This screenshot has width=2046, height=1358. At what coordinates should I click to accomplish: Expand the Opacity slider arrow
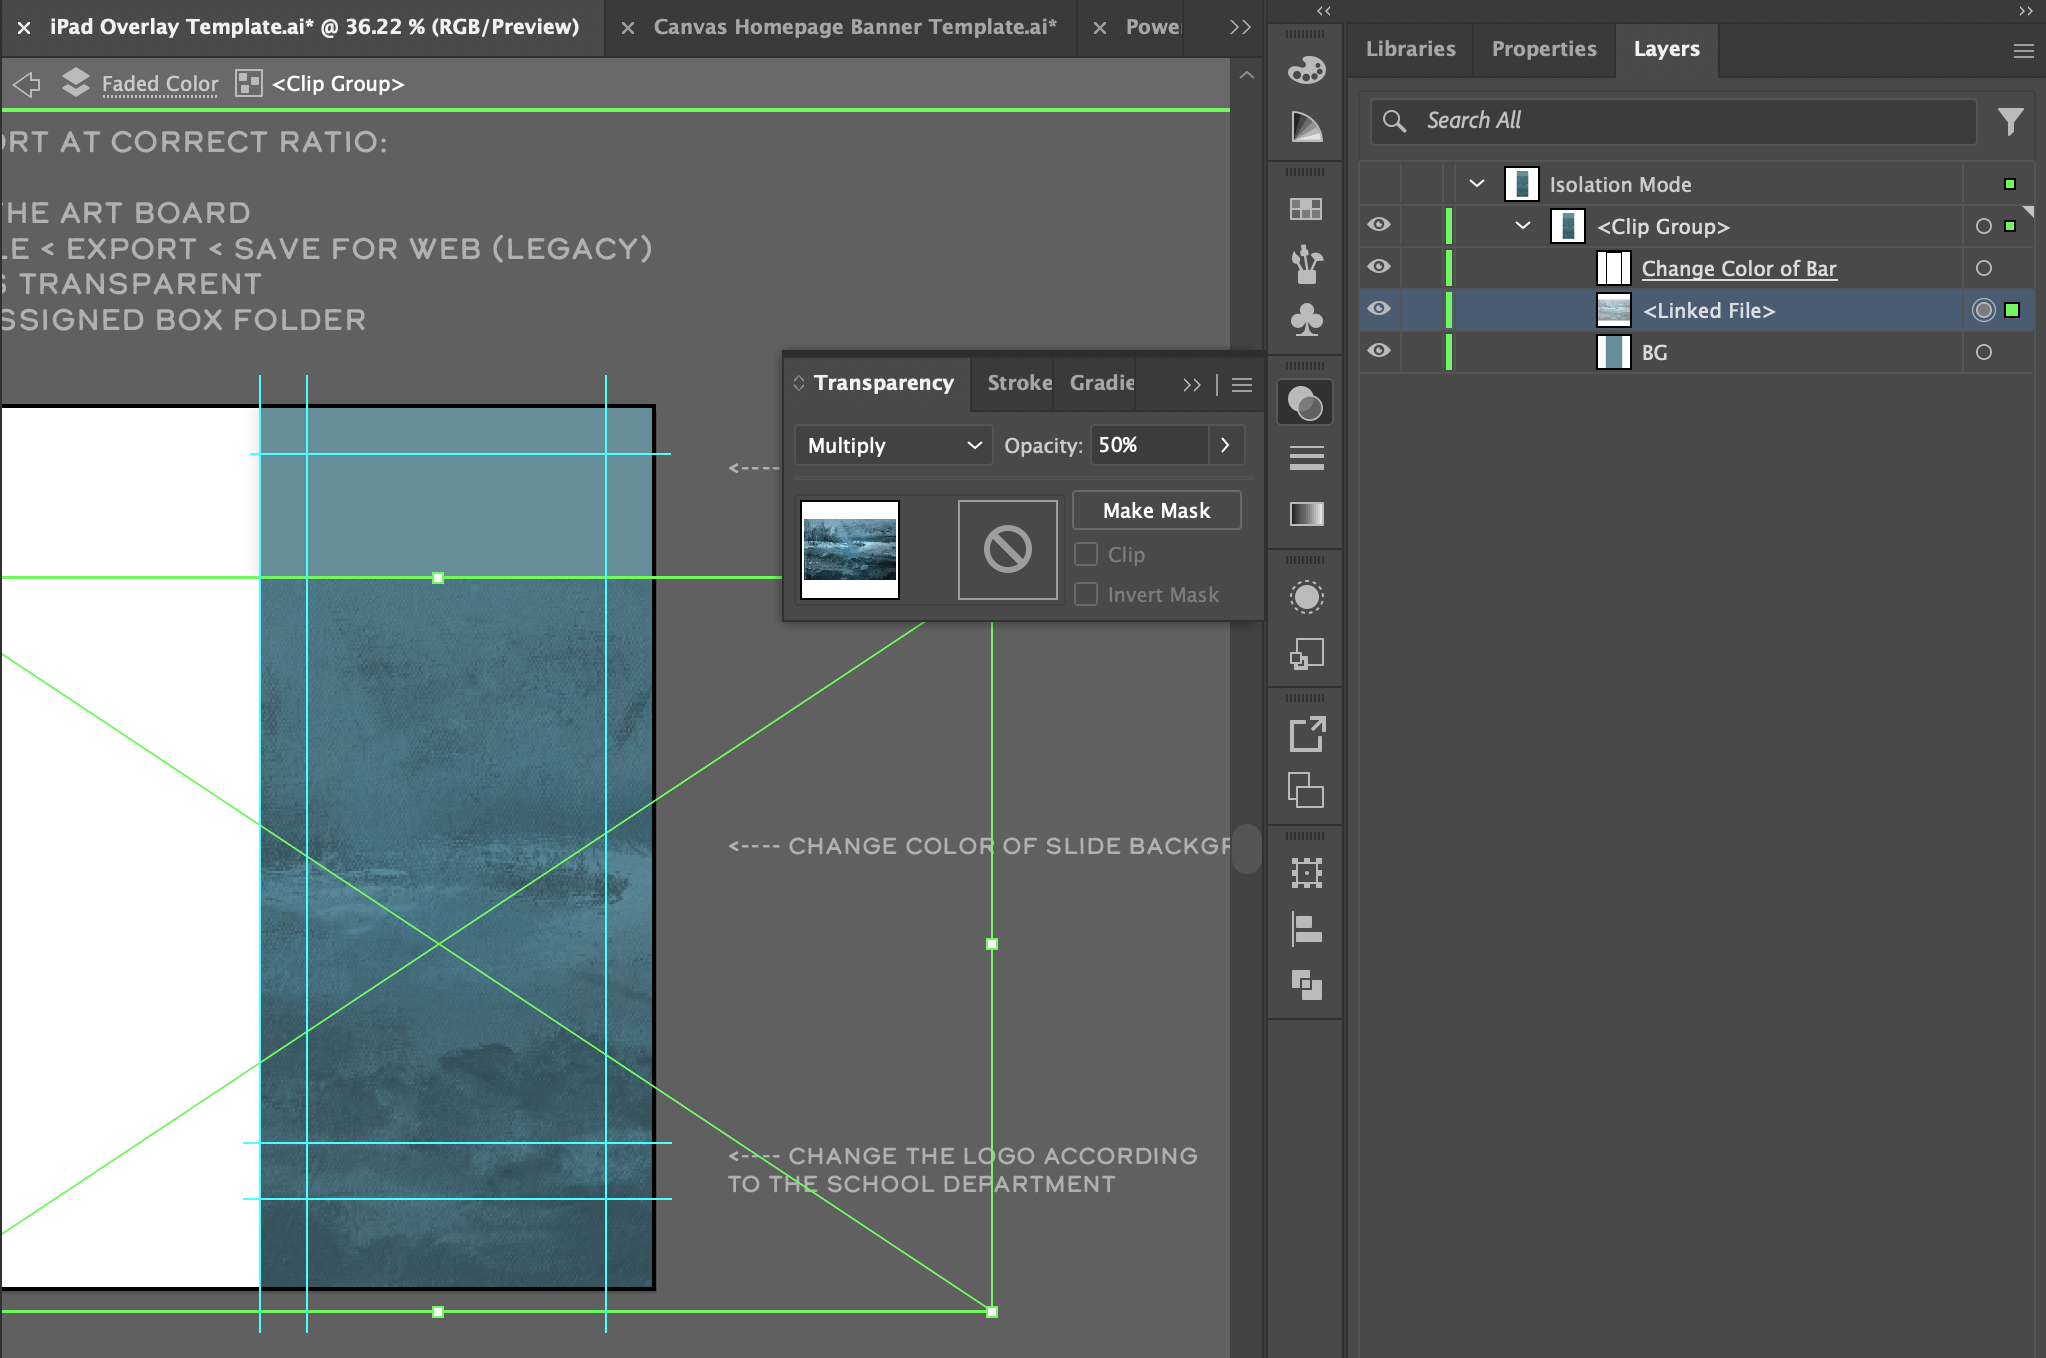[1225, 445]
